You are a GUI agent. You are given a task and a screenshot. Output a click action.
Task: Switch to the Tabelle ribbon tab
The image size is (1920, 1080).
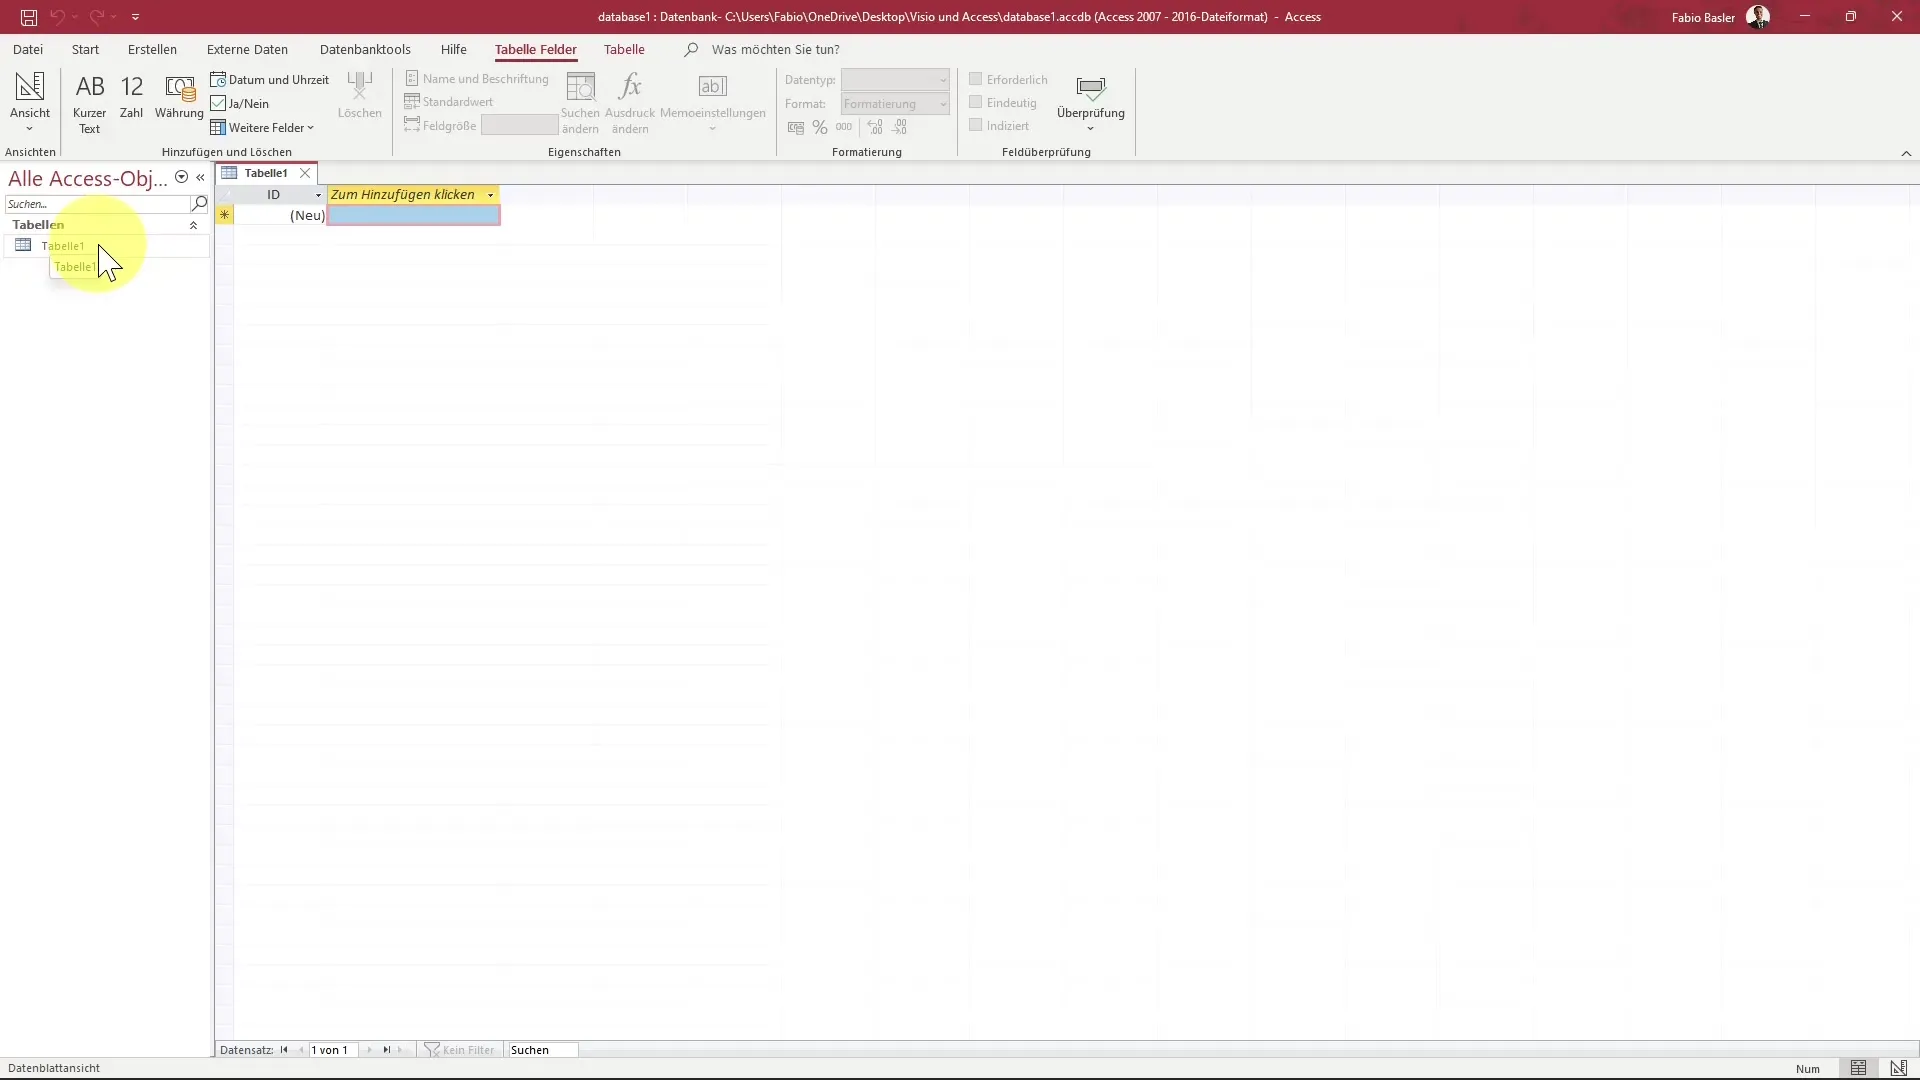pyautogui.click(x=624, y=49)
